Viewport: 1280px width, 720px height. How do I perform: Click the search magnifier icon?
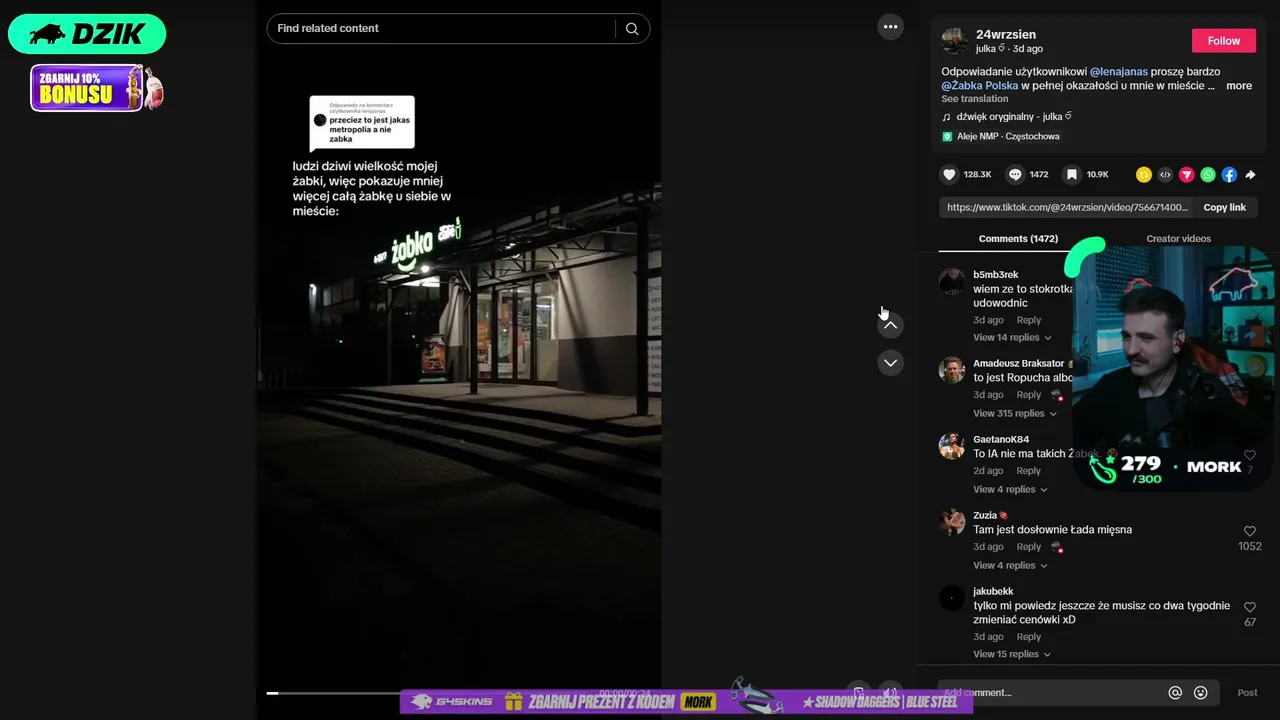632,28
